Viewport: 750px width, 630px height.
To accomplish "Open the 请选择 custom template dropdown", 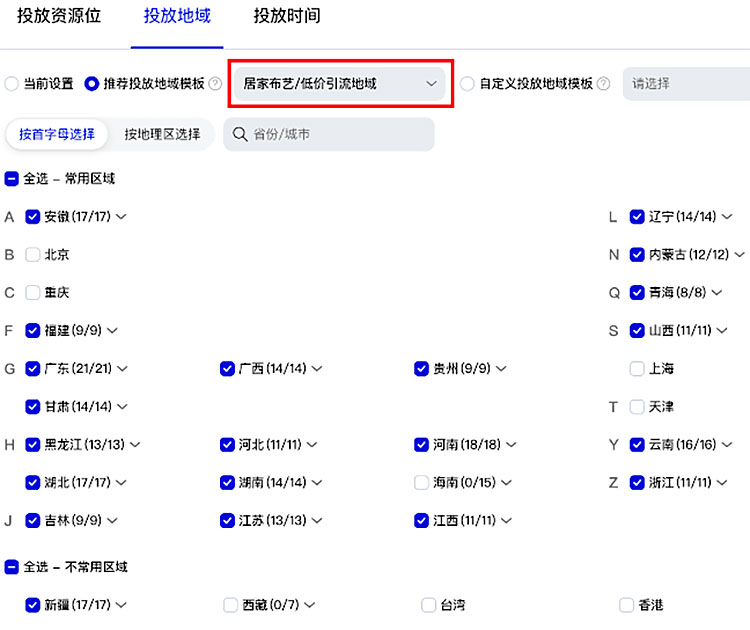I will (x=686, y=84).
